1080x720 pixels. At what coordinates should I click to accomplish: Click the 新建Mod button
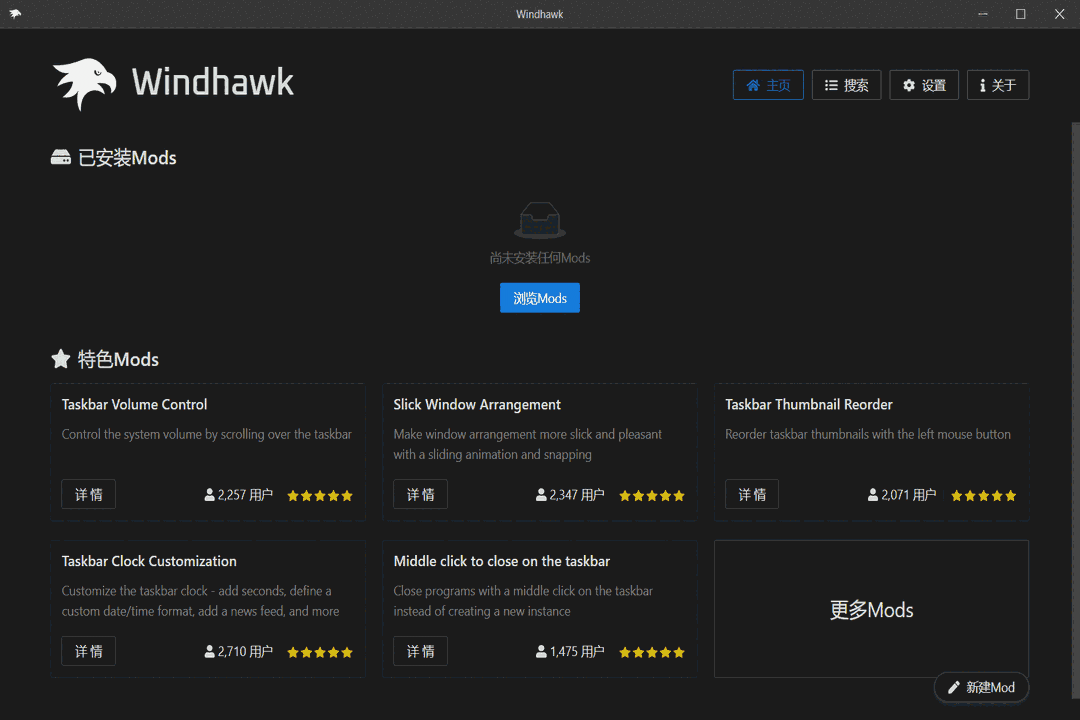click(981, 687)
